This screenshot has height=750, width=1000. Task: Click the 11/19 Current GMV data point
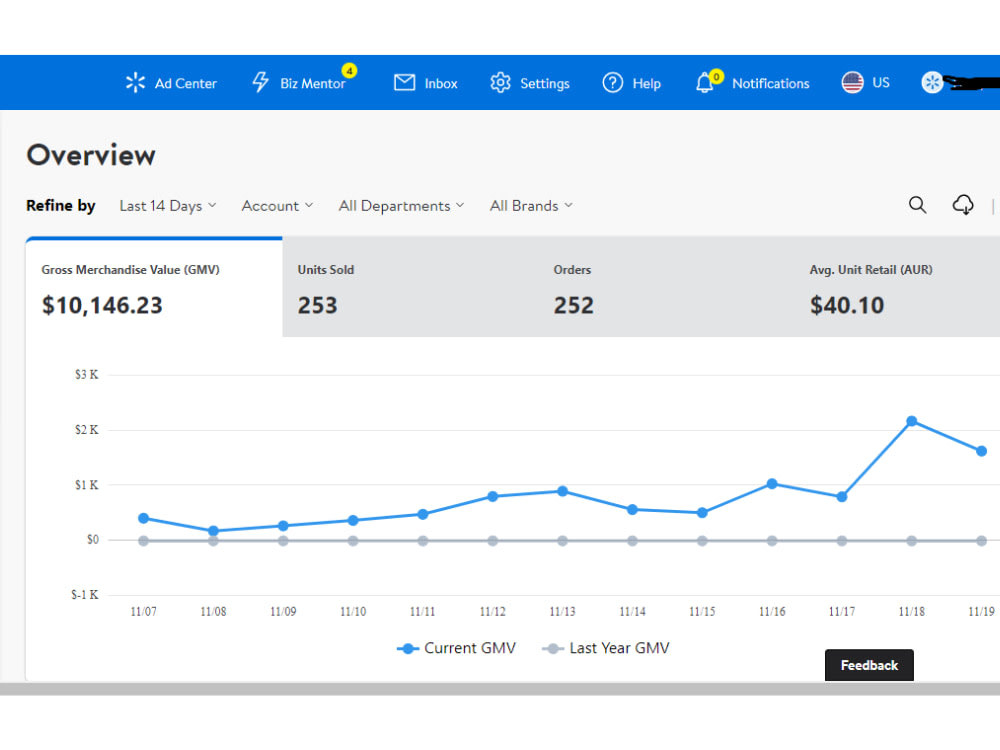click(x=982, y=451)
